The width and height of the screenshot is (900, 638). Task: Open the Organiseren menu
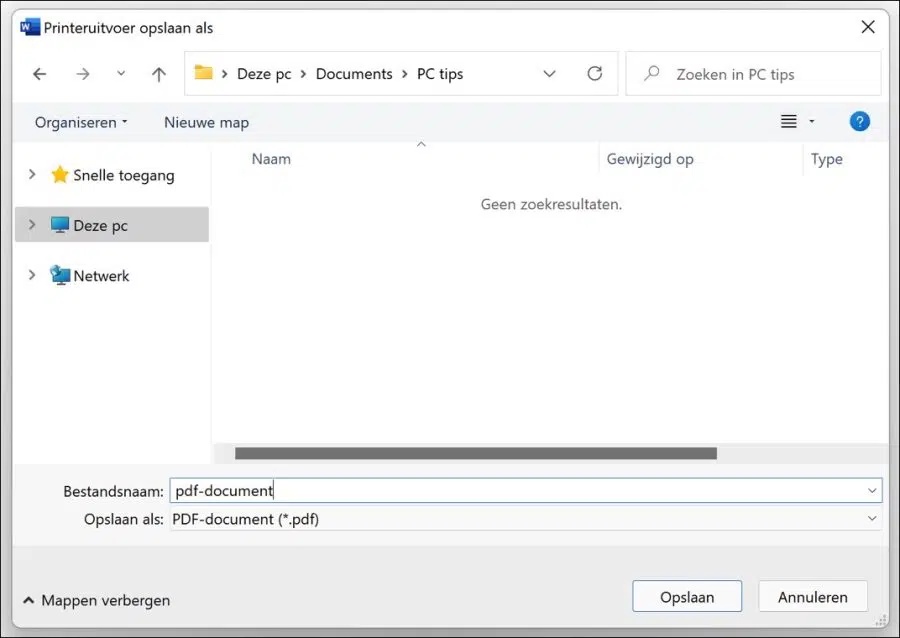(81, 122)
